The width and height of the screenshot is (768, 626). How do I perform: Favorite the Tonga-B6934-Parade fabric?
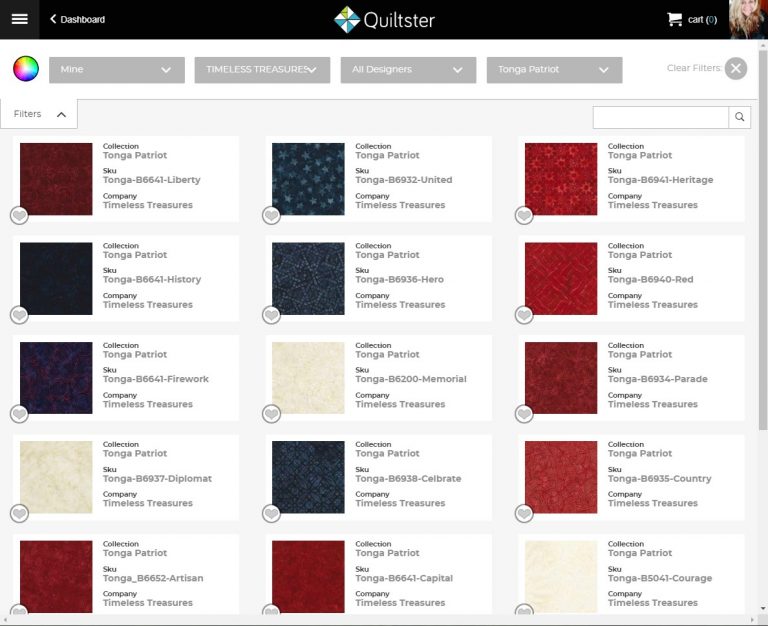524,414
